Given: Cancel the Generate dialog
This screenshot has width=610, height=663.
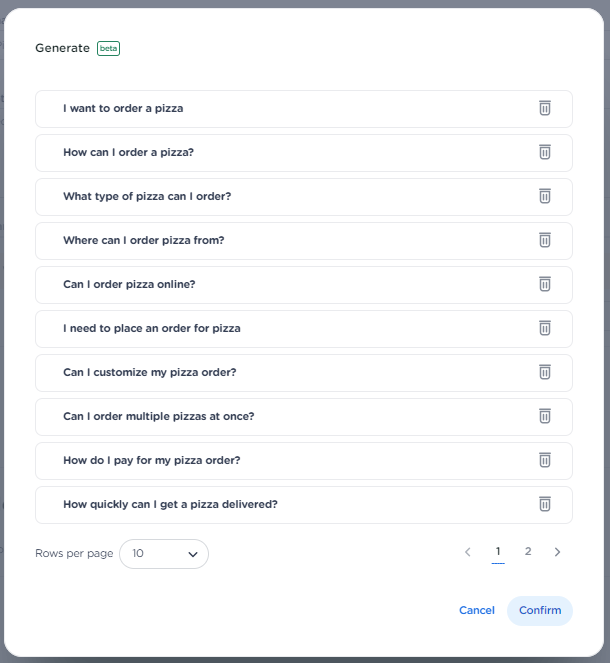Looking at the screenshot, I should pos(477,610).
